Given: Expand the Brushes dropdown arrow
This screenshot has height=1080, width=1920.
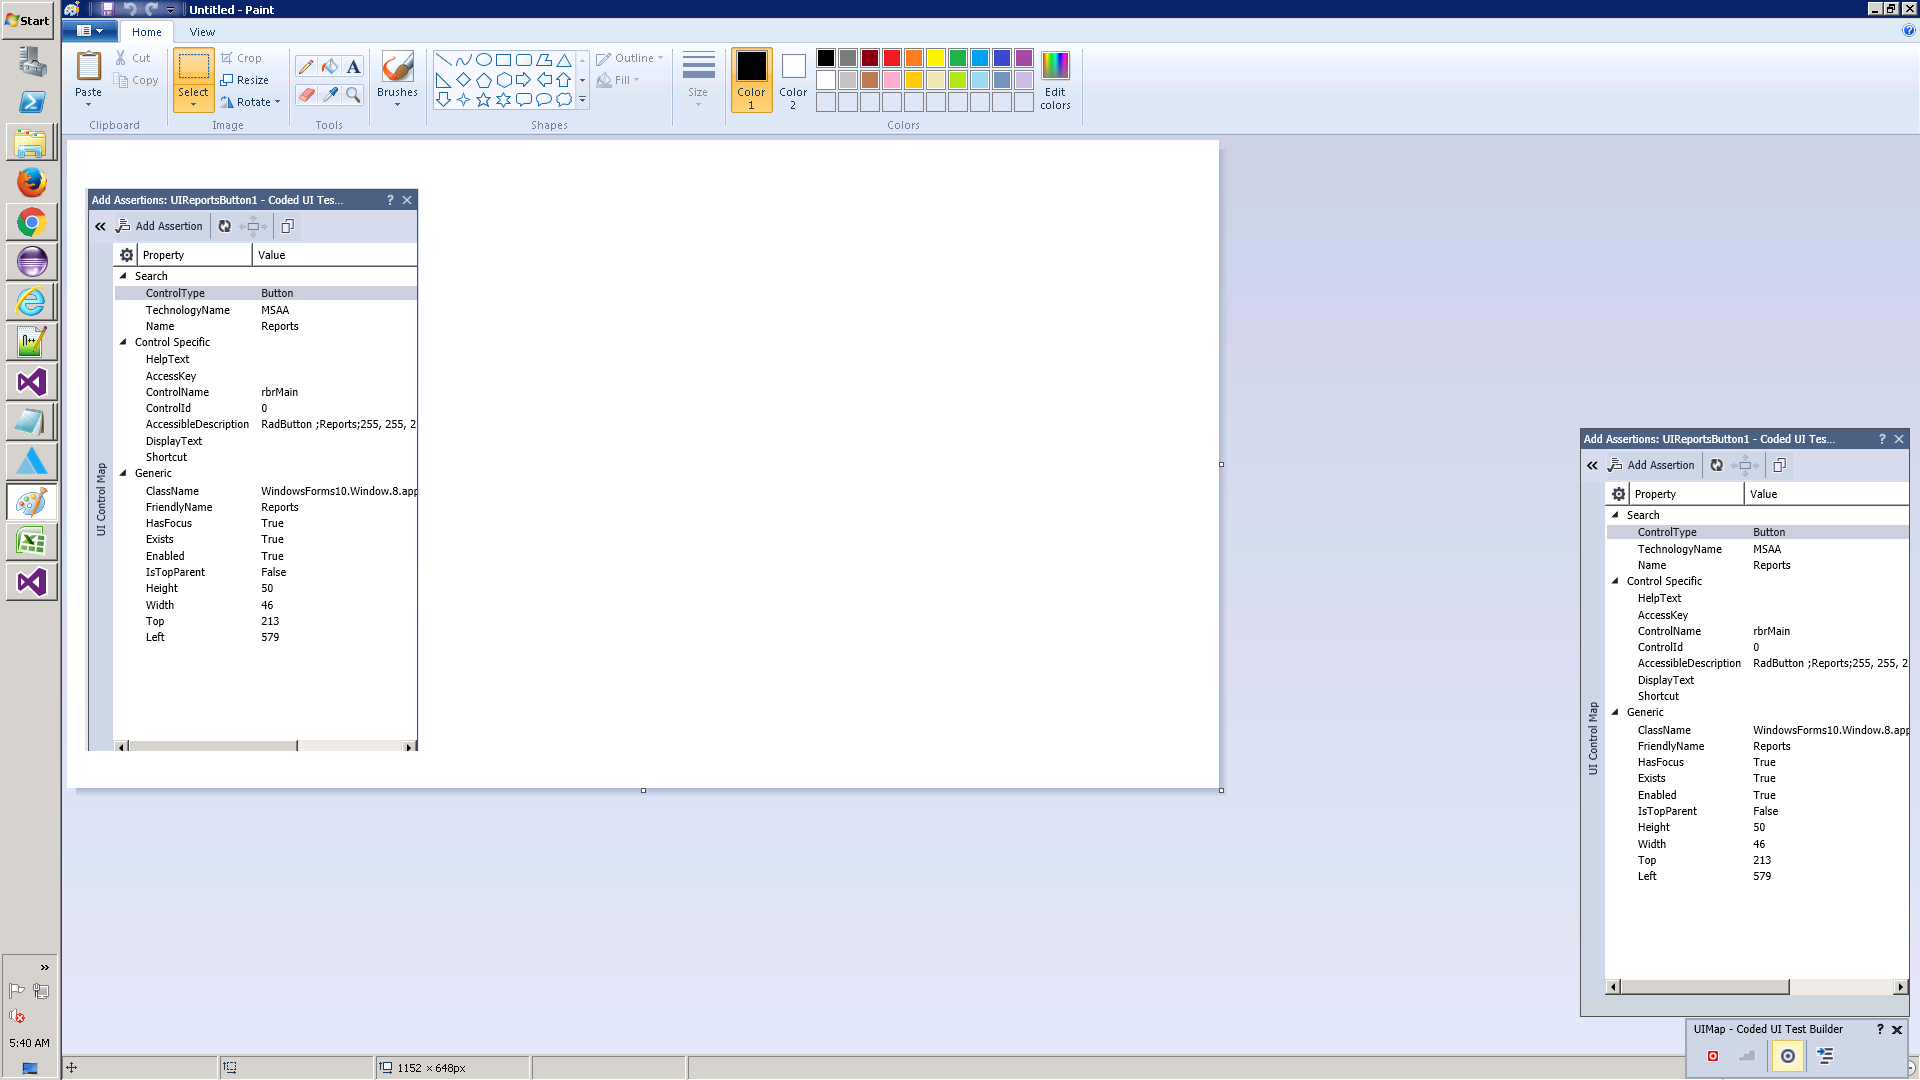Looking at the screenshot, I should 397,105.
